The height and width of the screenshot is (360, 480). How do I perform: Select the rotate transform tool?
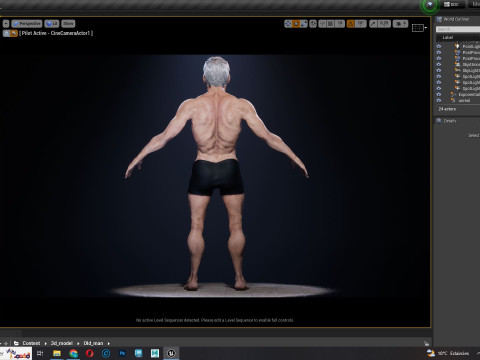[x=296, y=24]
